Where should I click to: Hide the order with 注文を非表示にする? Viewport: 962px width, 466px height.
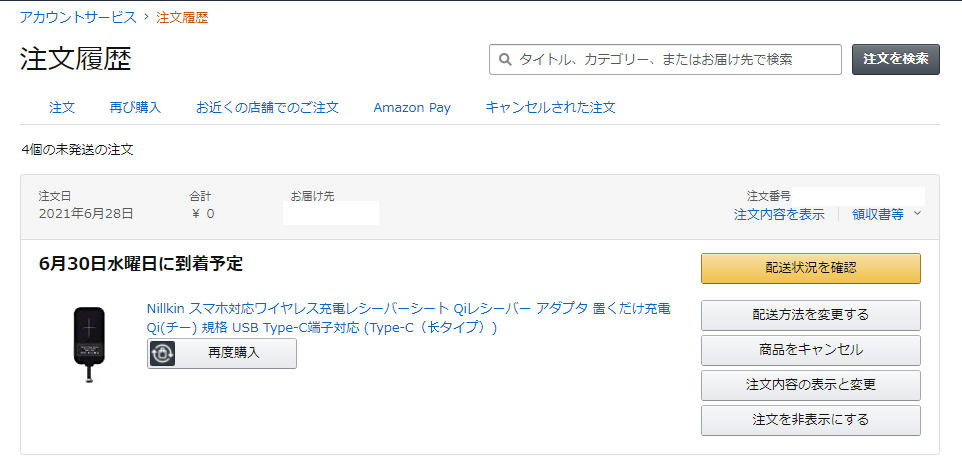pos(810,420)
